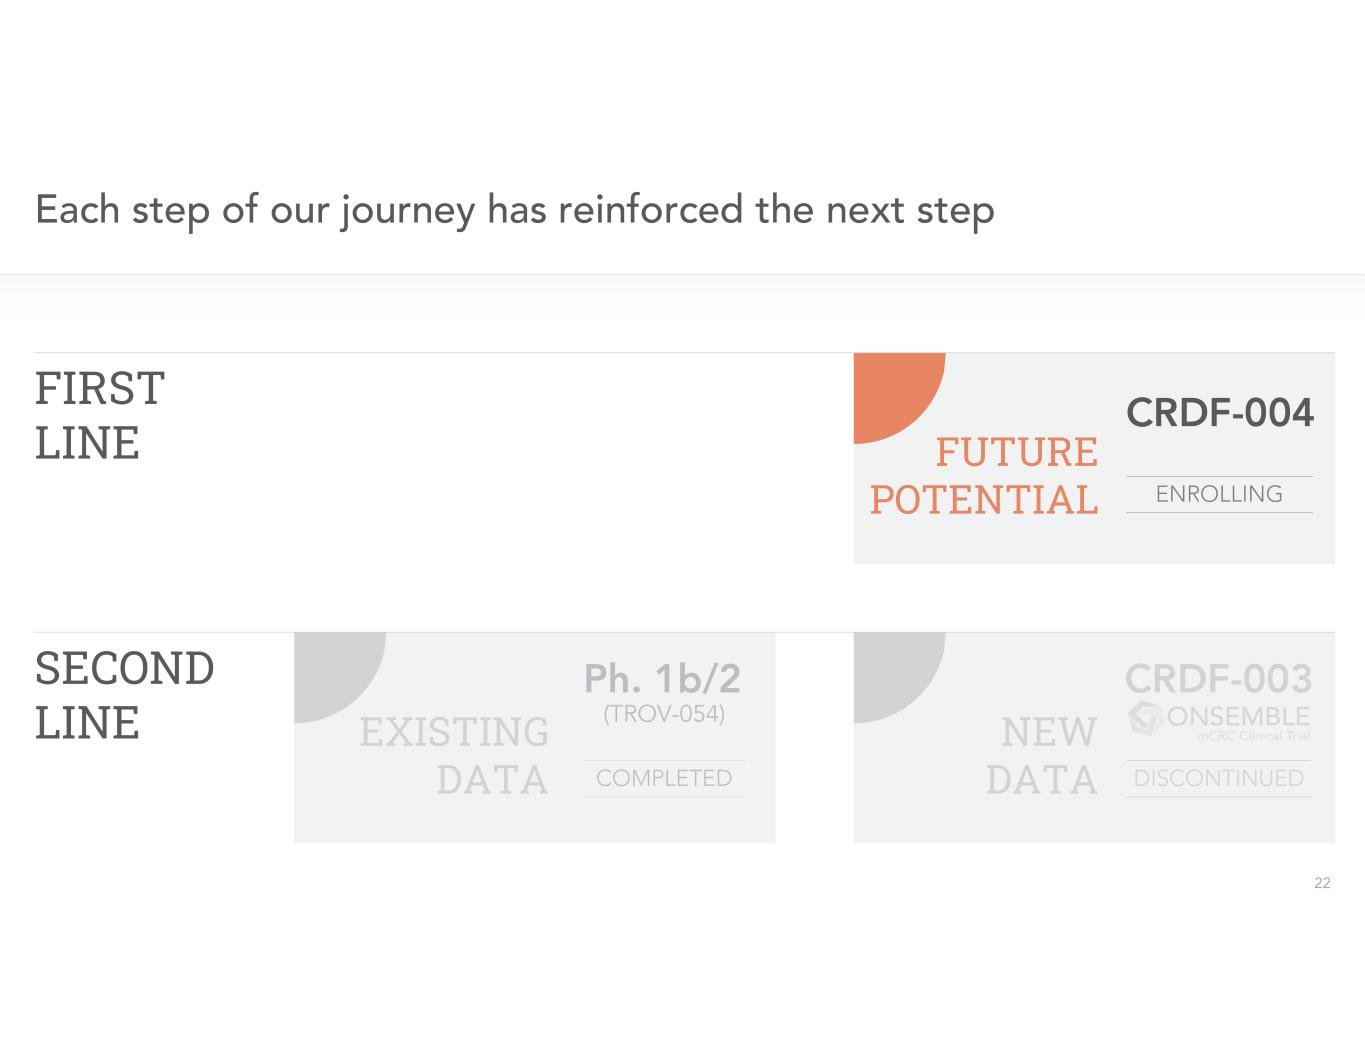Click the DISCONTINUED status label
The image size is (1365, 1055).
(x=1218, y=778)
